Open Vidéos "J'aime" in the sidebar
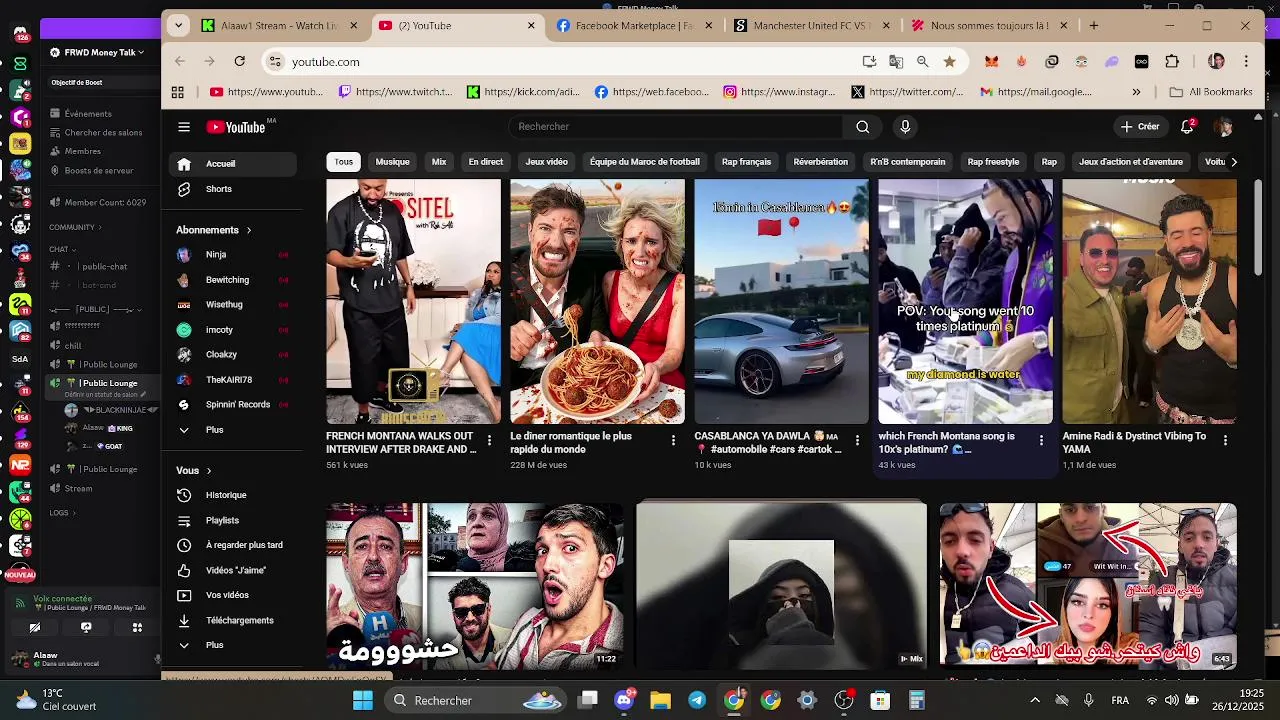The height and width of the screenshot is (720, 1280). [236, 570]
